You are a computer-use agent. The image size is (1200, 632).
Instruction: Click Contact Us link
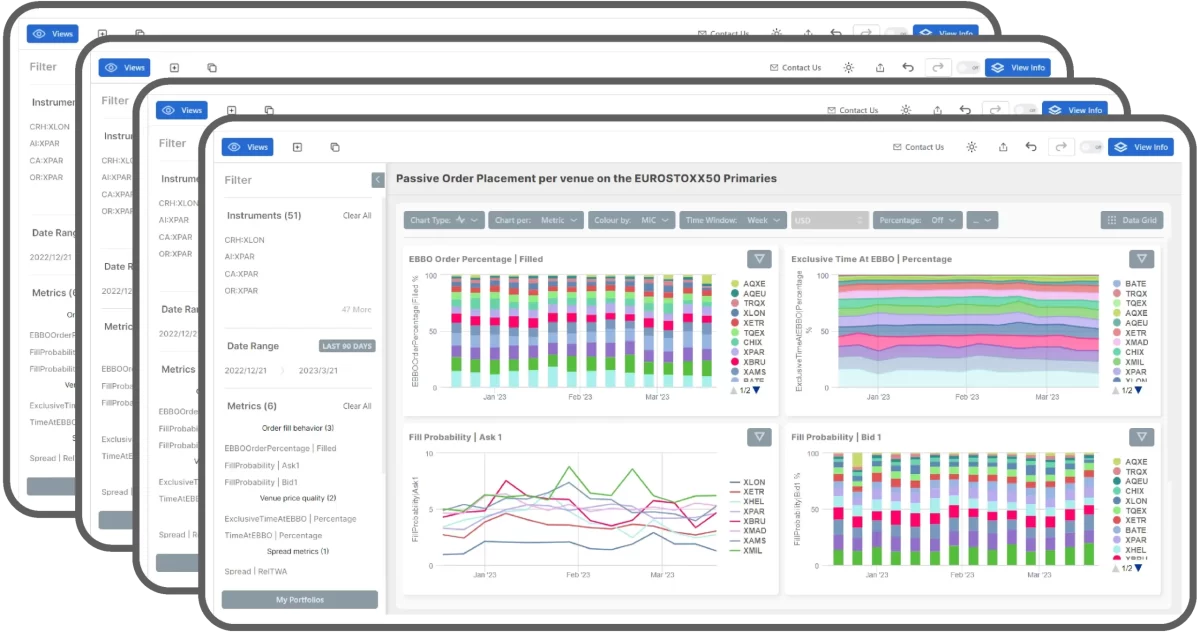point(918,147)
